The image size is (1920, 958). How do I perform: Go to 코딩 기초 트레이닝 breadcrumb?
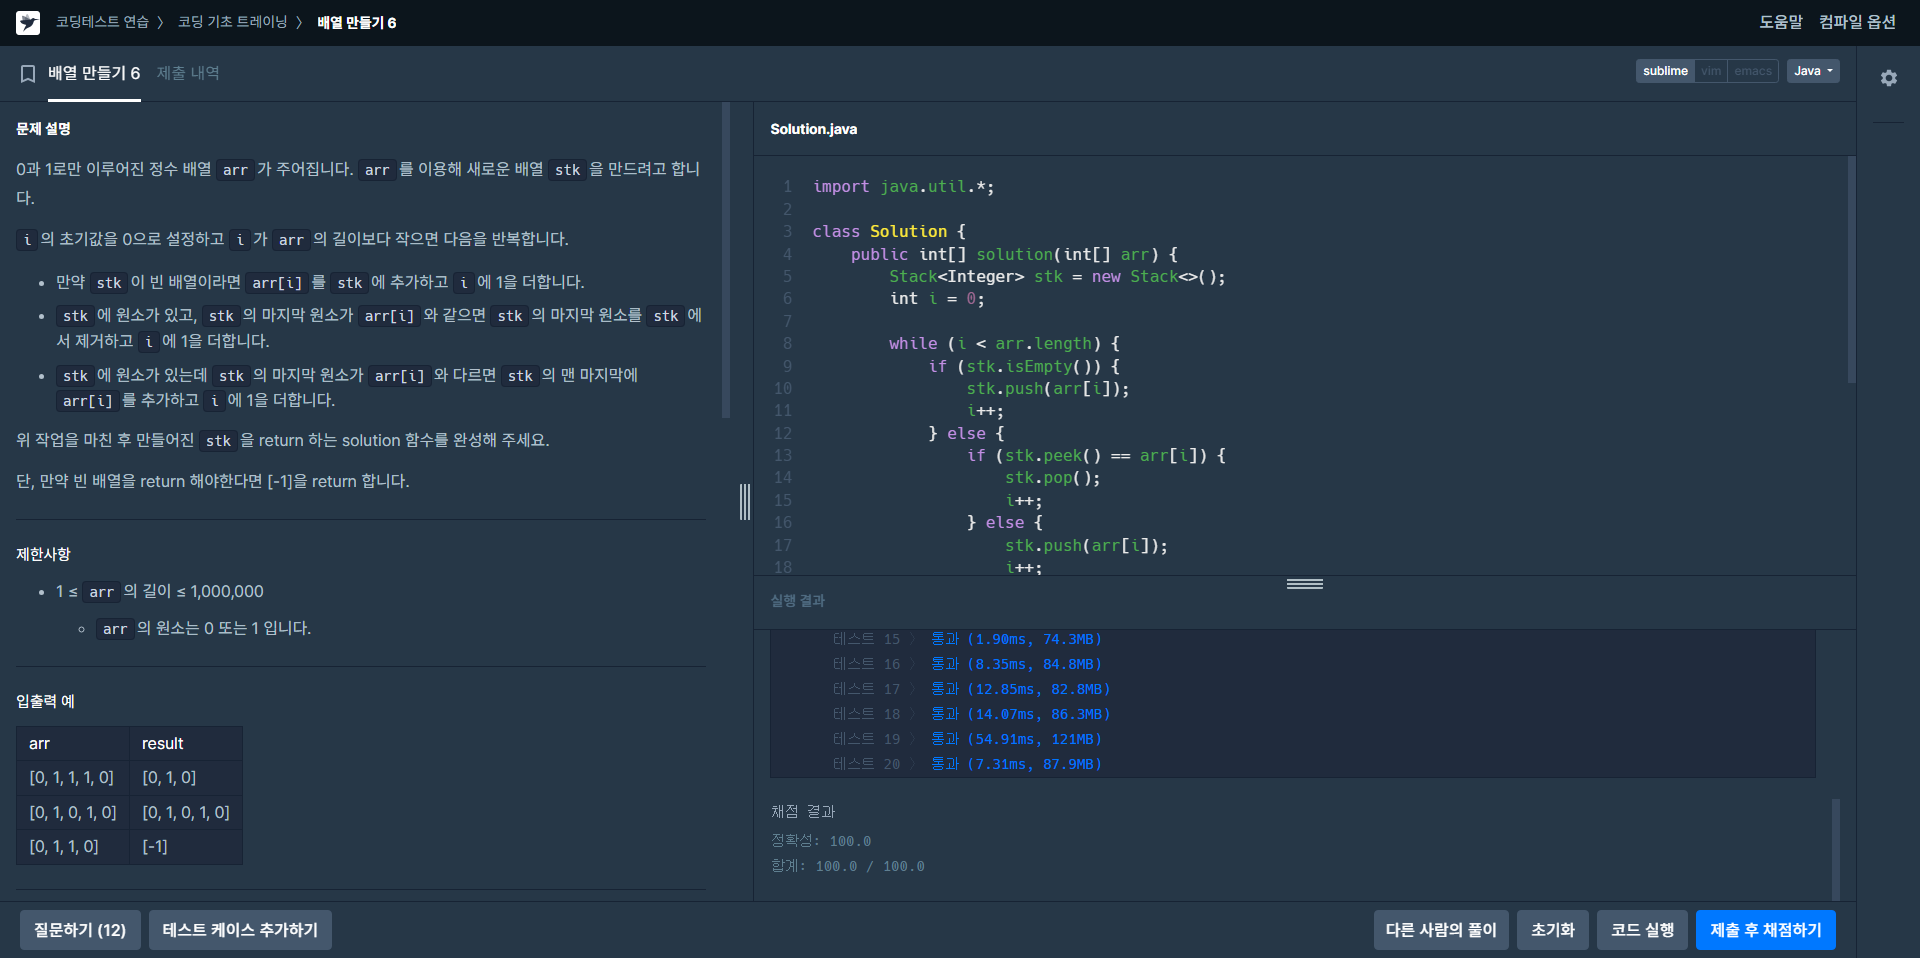[232, 22]
